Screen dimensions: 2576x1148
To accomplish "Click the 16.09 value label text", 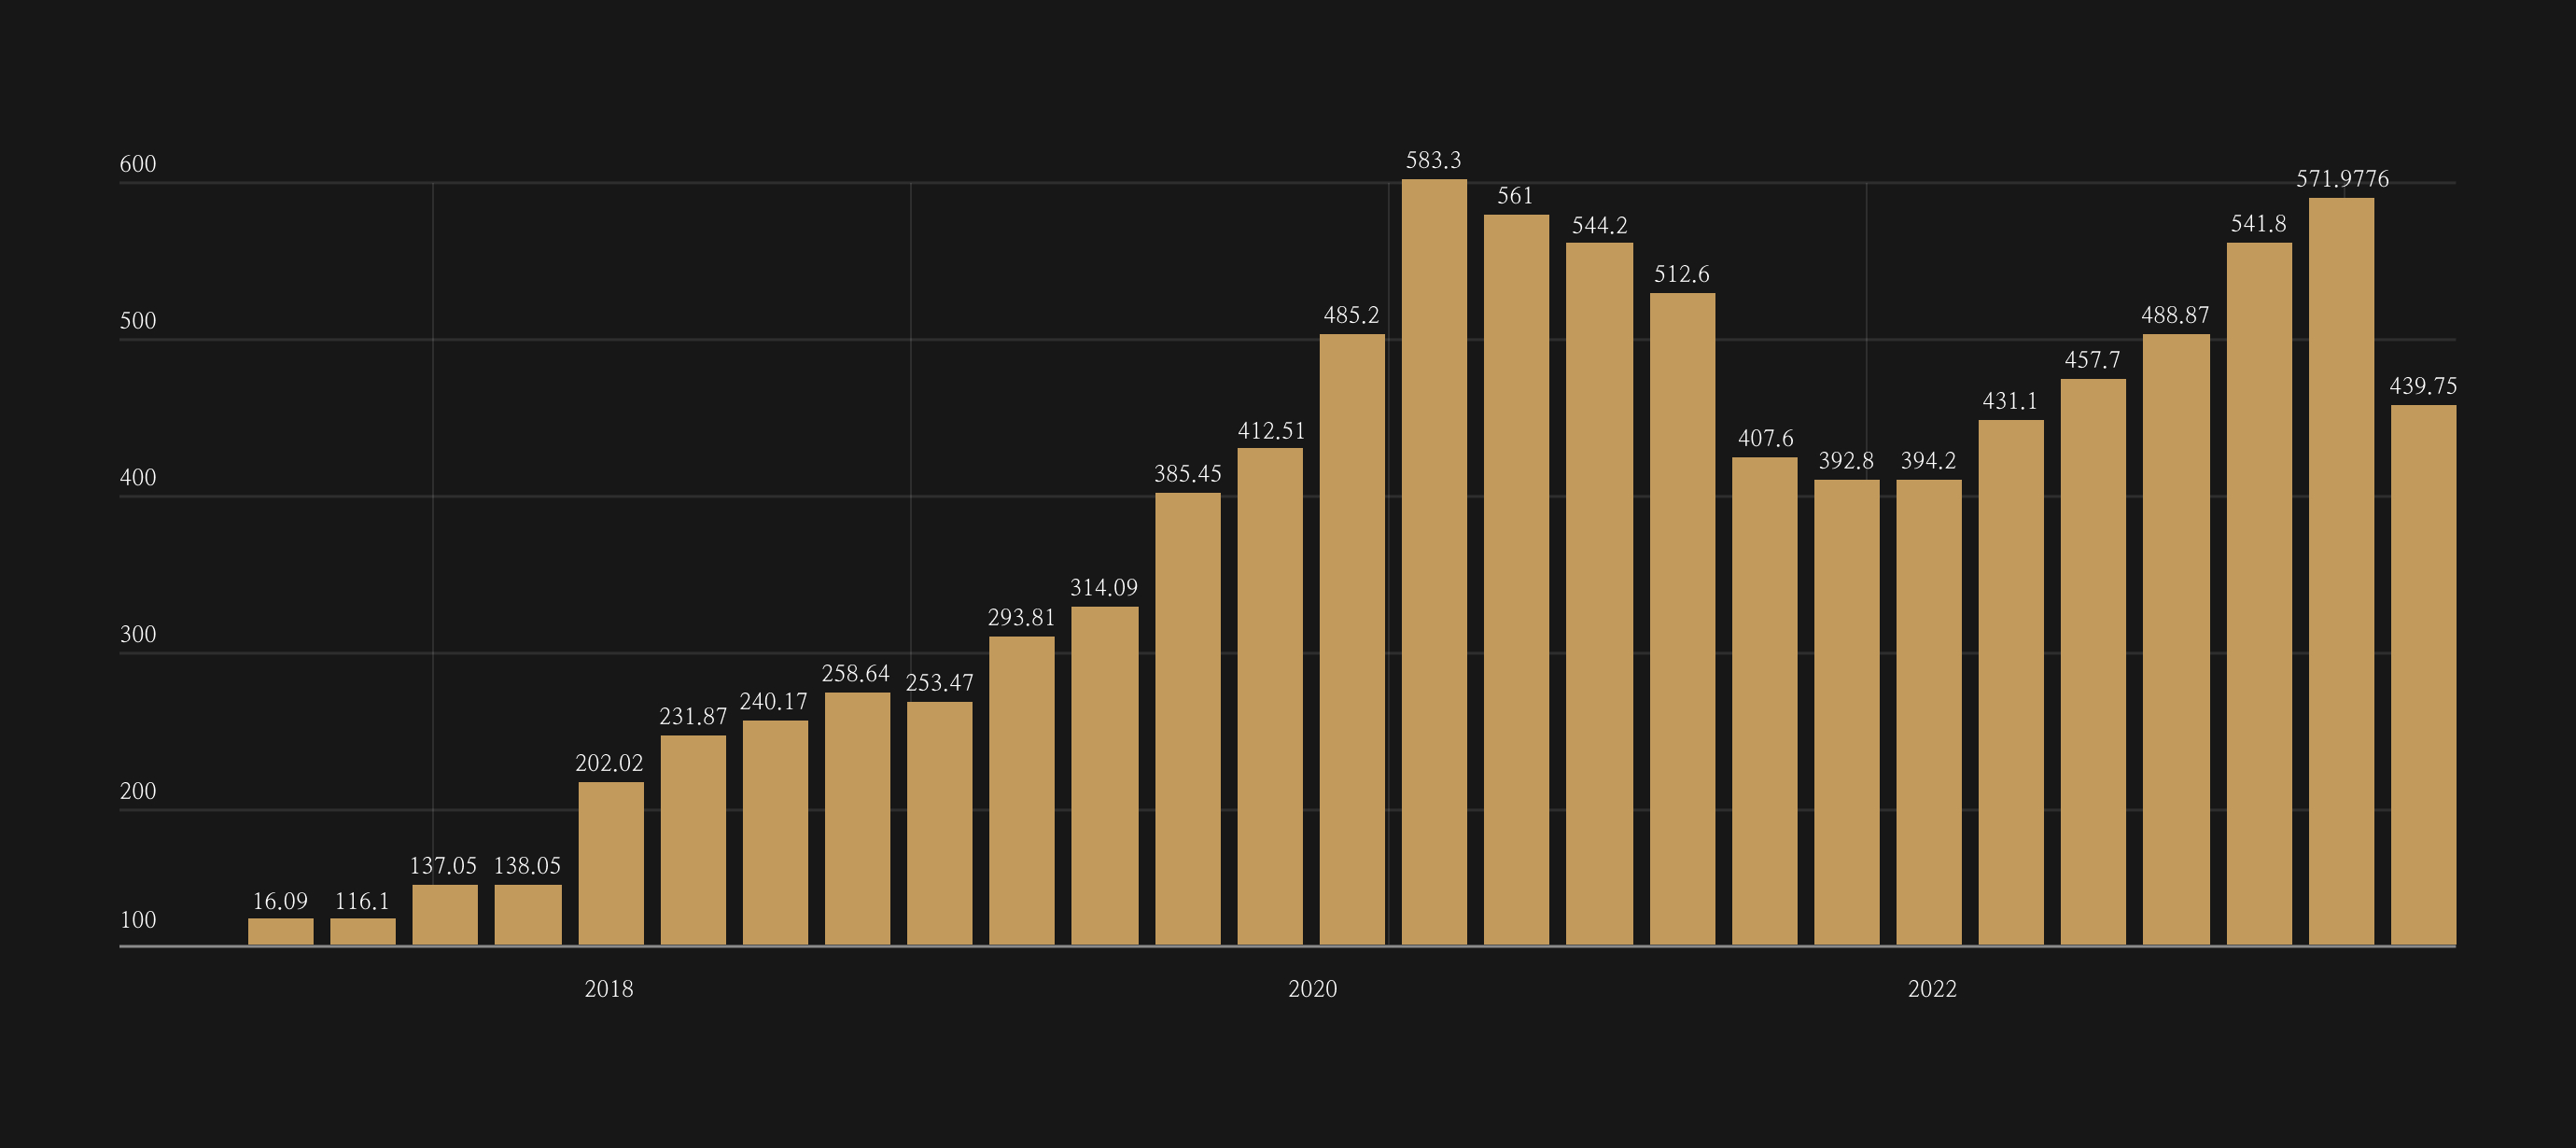I will point(280,901).
